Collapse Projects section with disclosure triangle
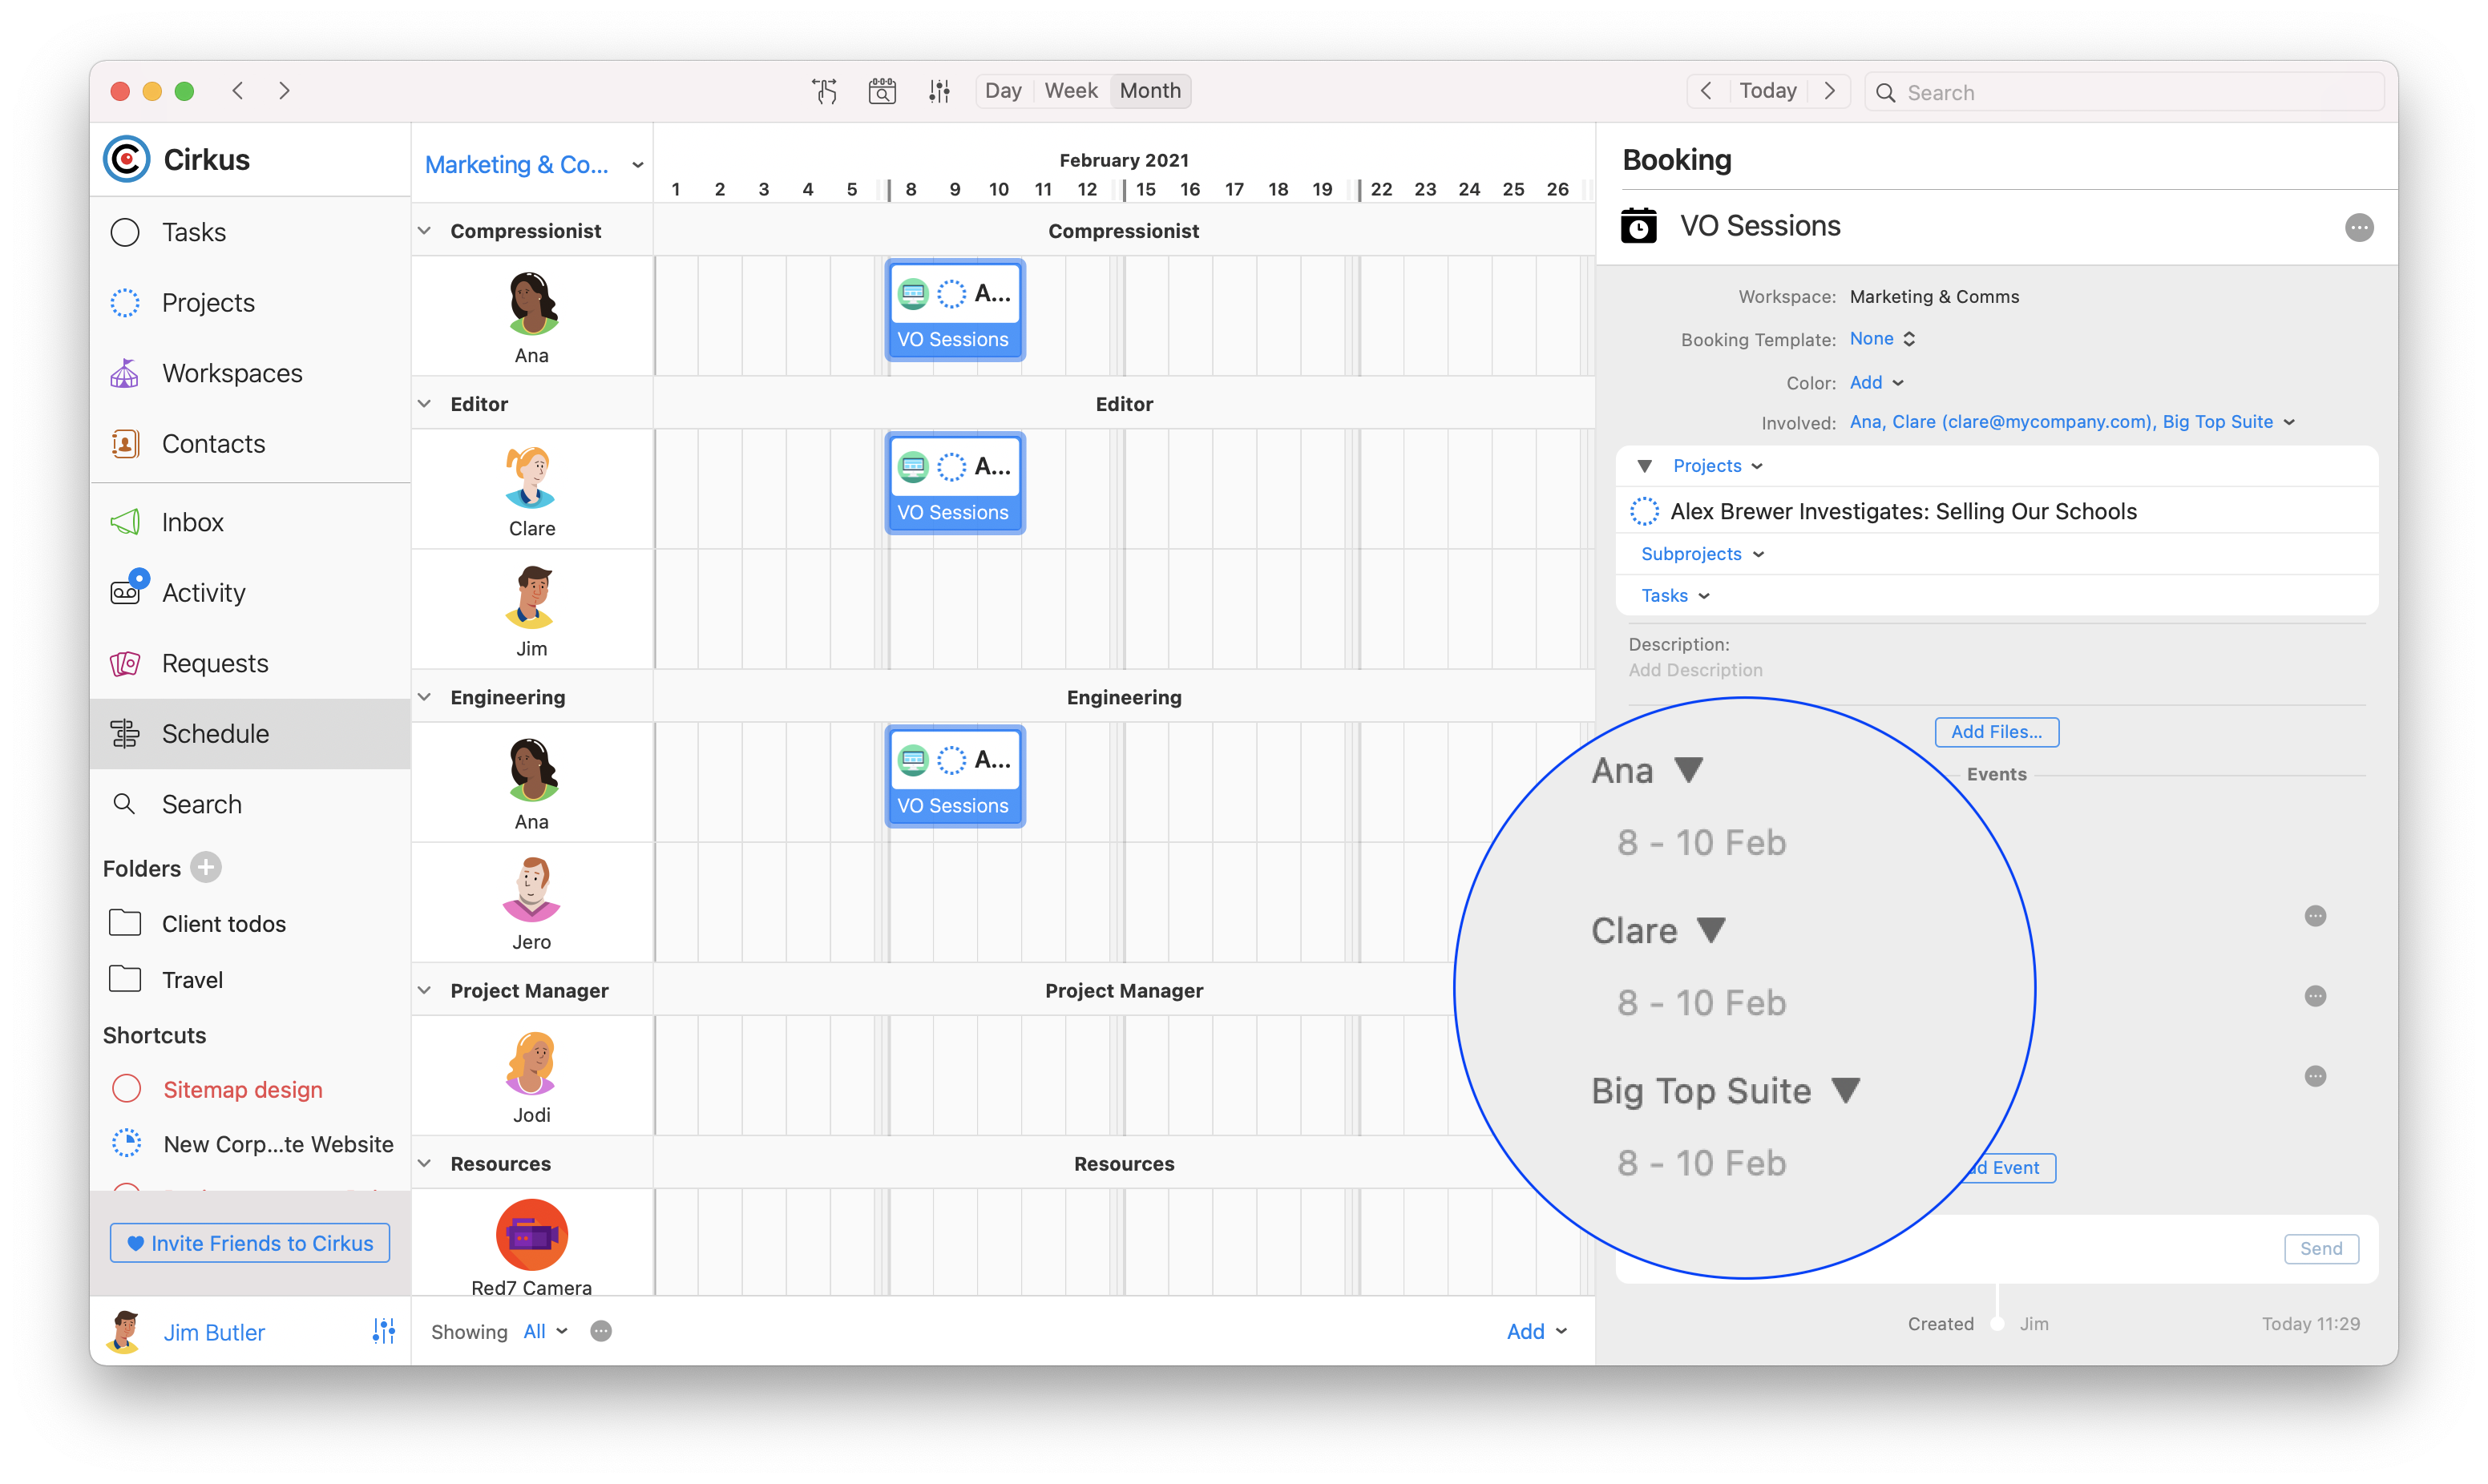Image resolution: width=2488 pixels, height=1484 pixels. tap(1644, 466)
